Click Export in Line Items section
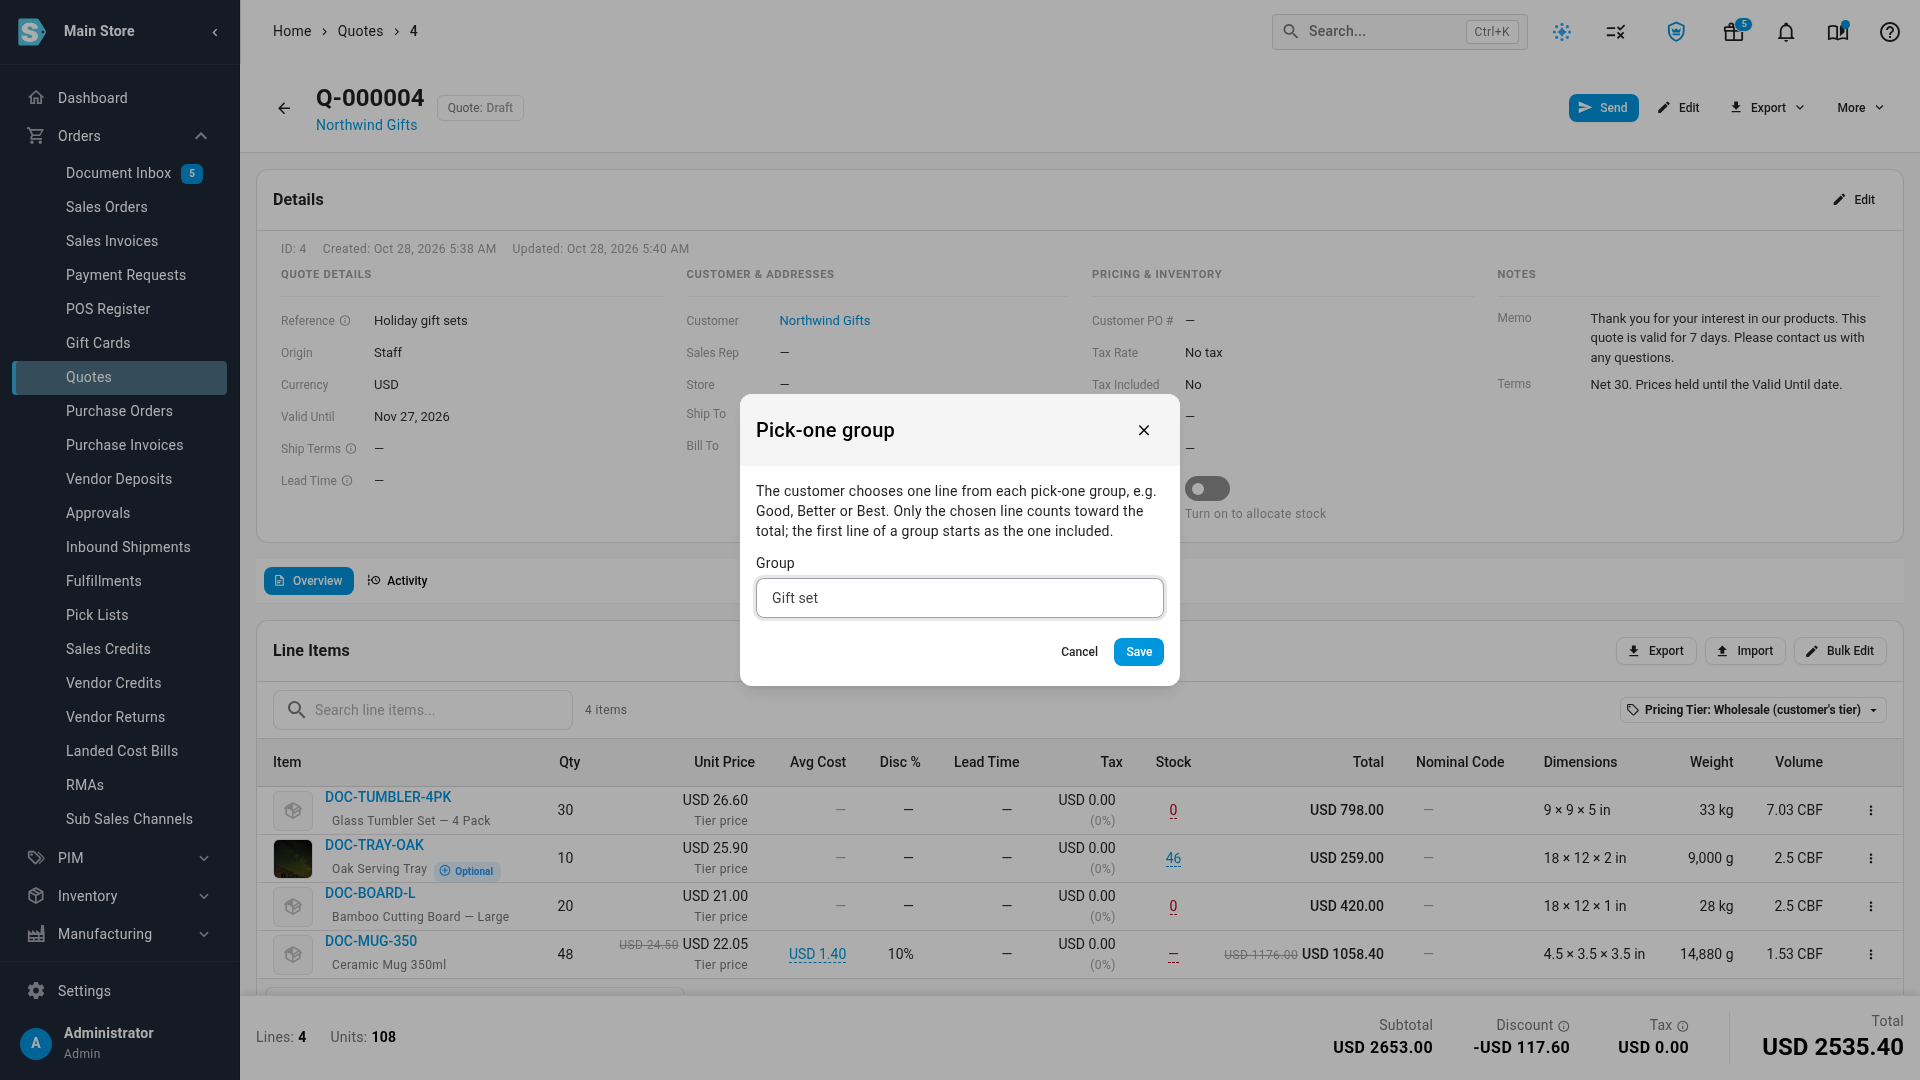 click(1656, 651)
